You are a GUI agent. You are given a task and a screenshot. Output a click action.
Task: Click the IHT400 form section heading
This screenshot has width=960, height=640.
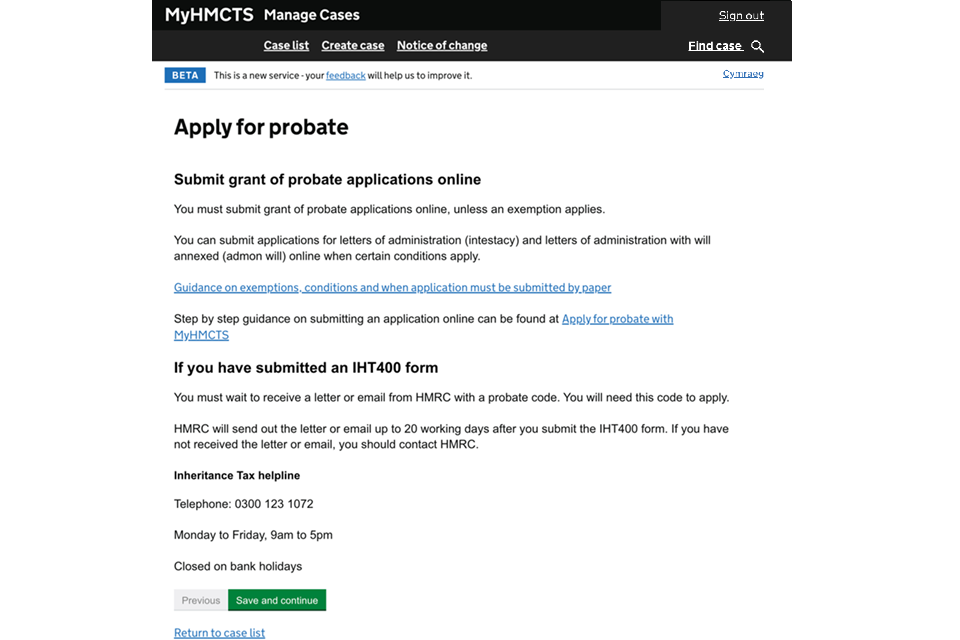pyautogui.click(x=306, y=368)
